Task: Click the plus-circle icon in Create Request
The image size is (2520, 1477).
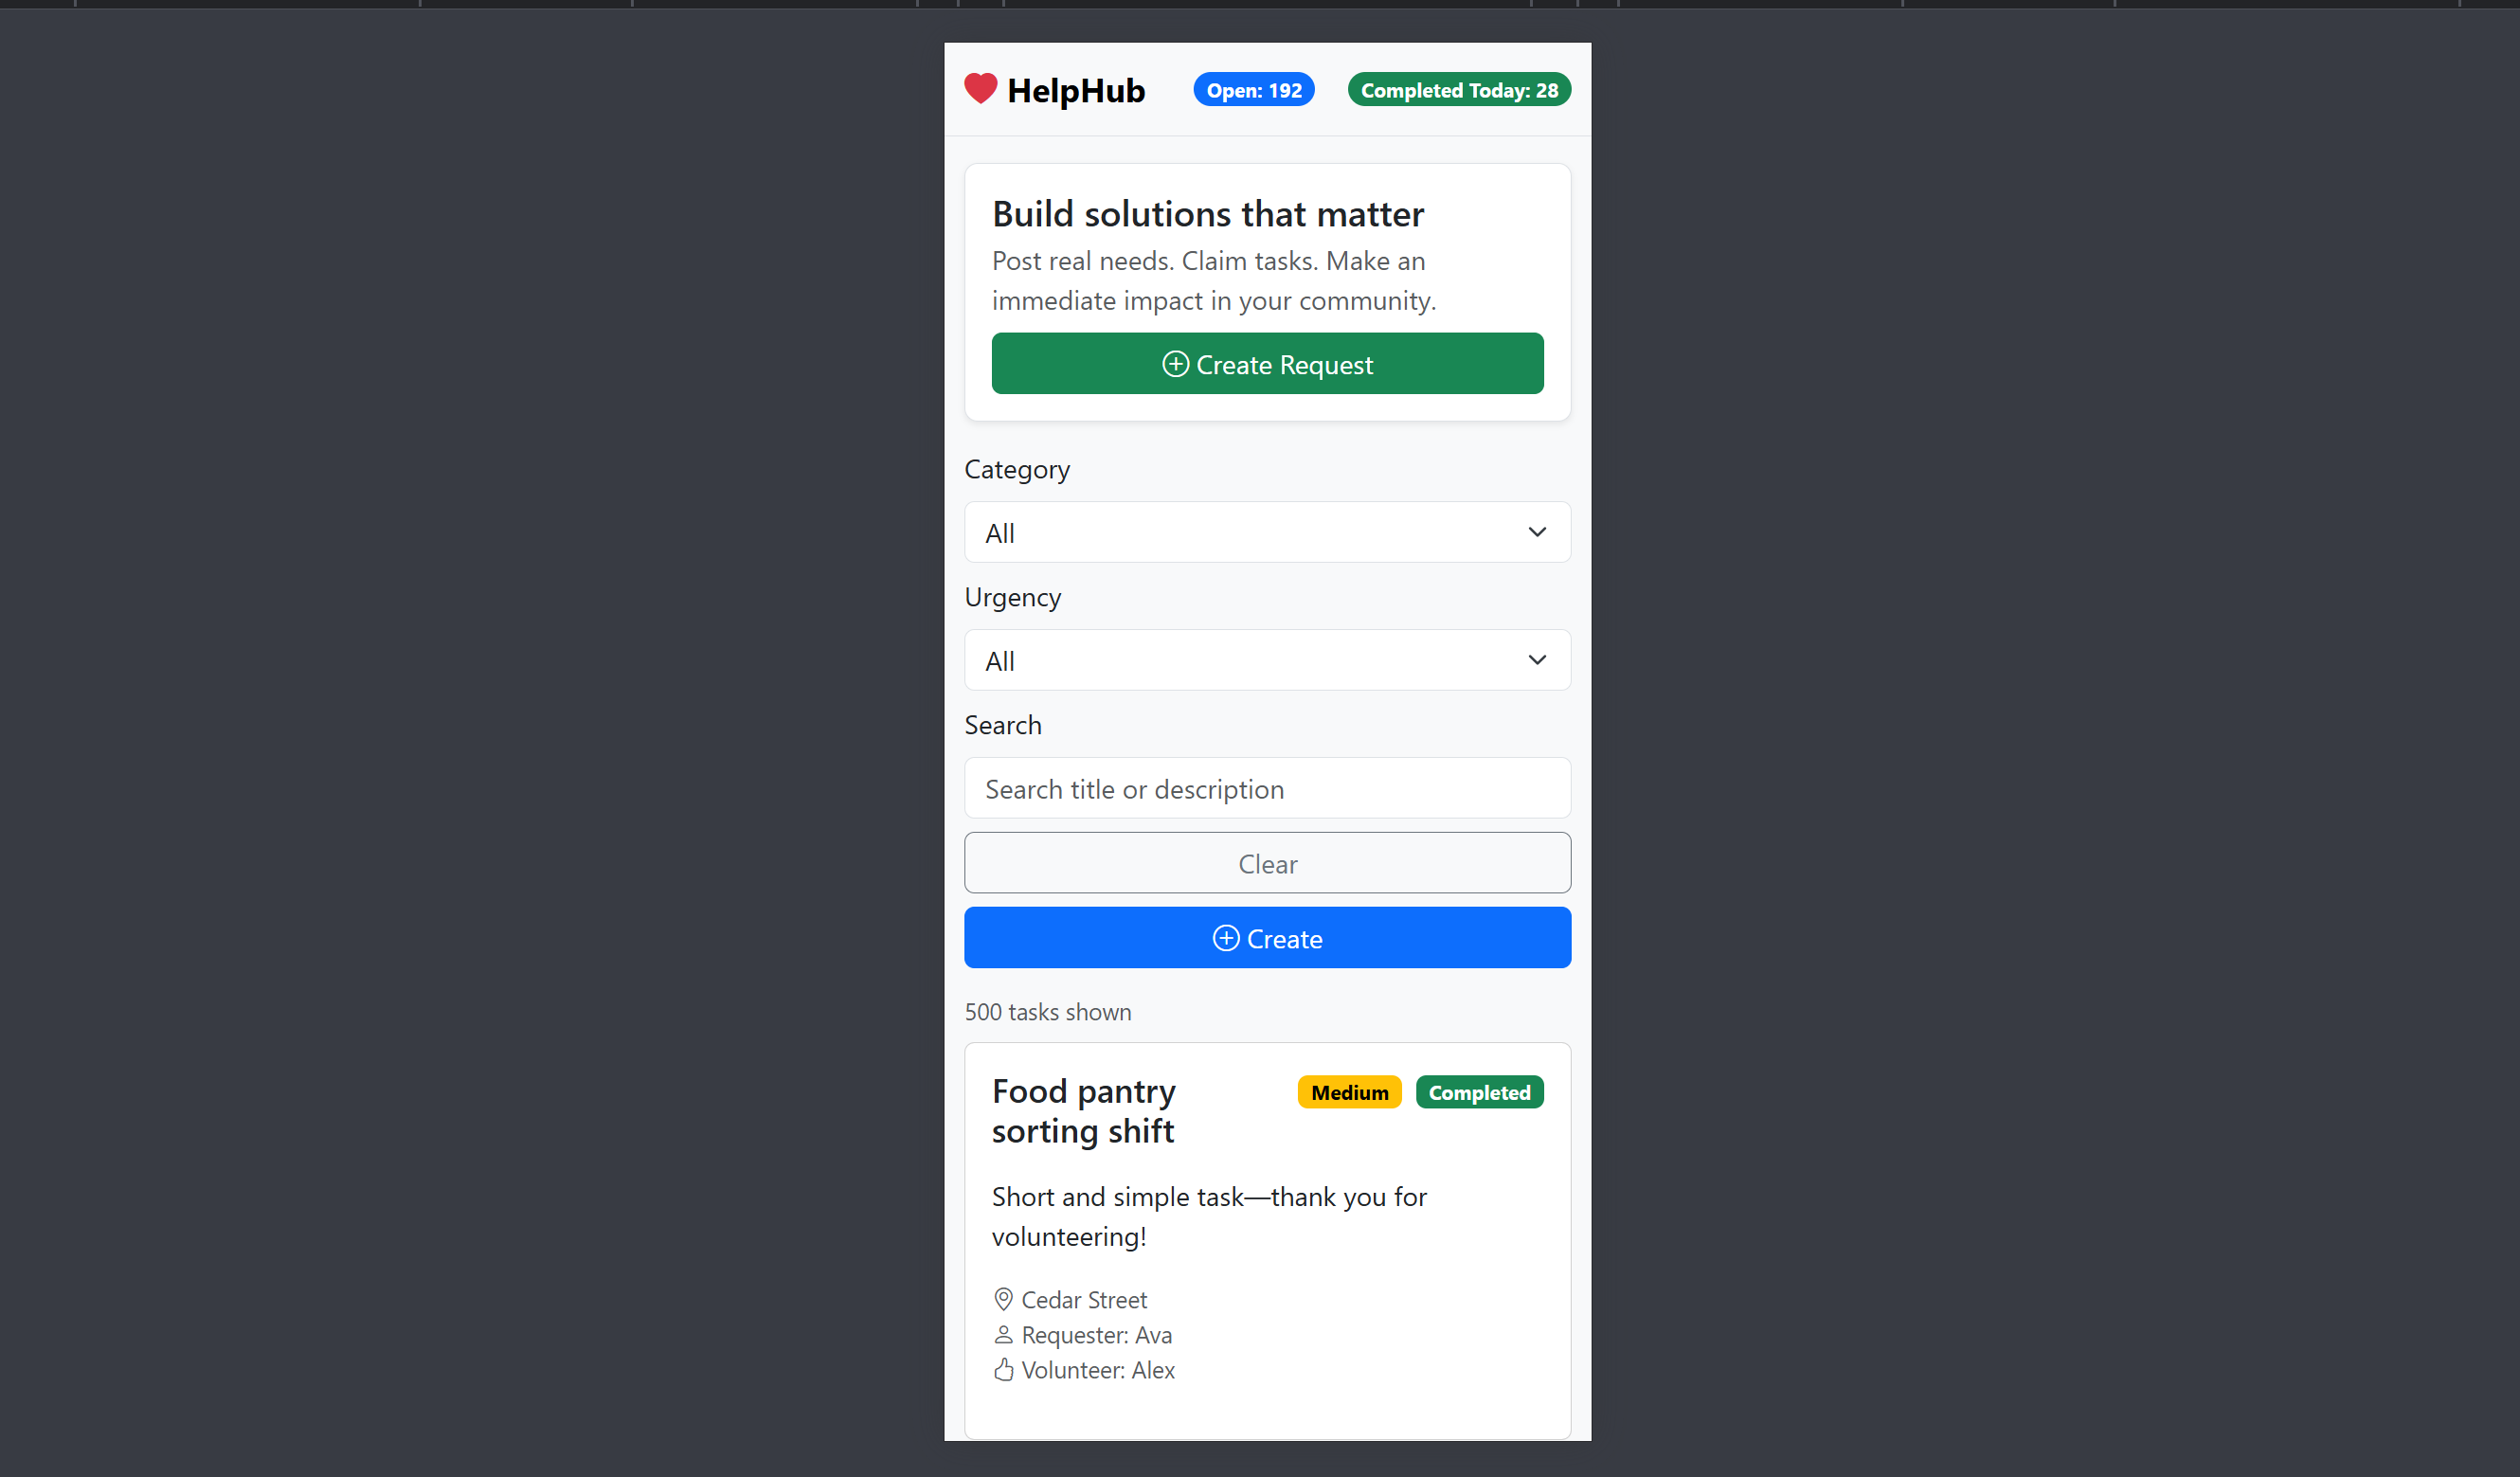Action: coord(1175,364)
